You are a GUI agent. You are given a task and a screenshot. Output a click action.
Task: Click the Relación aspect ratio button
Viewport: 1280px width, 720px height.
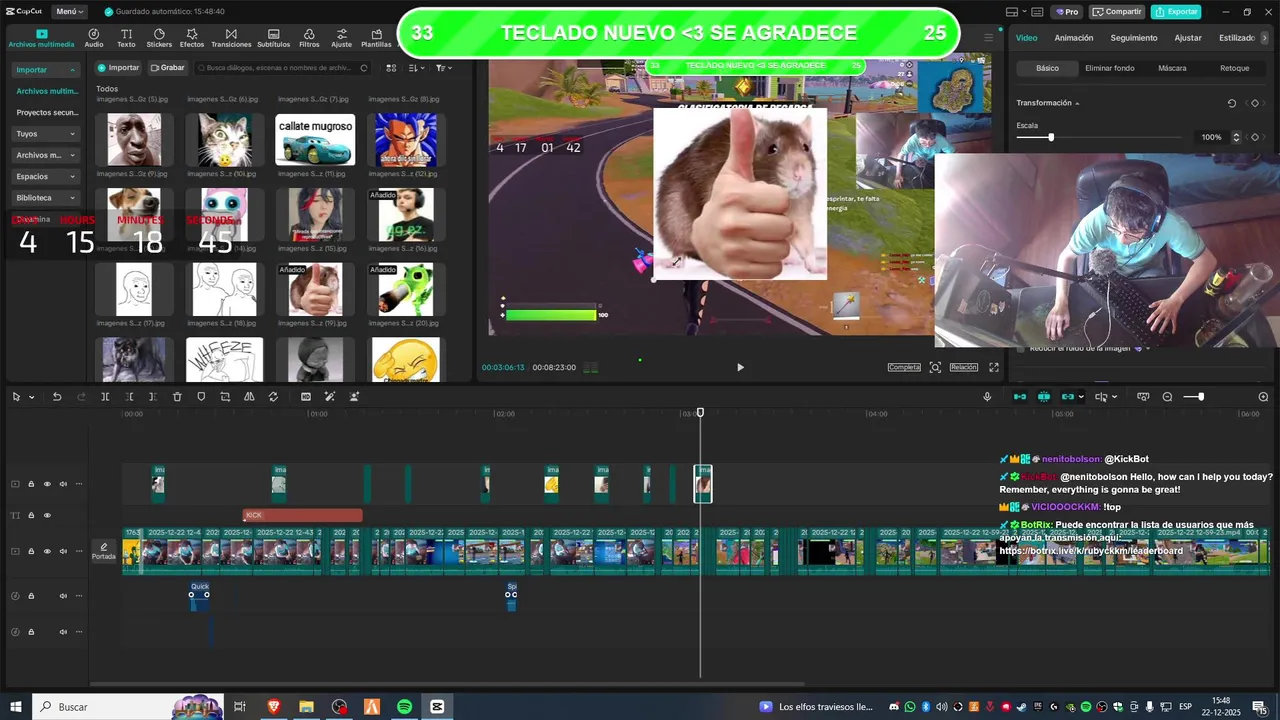click(963, 367)
